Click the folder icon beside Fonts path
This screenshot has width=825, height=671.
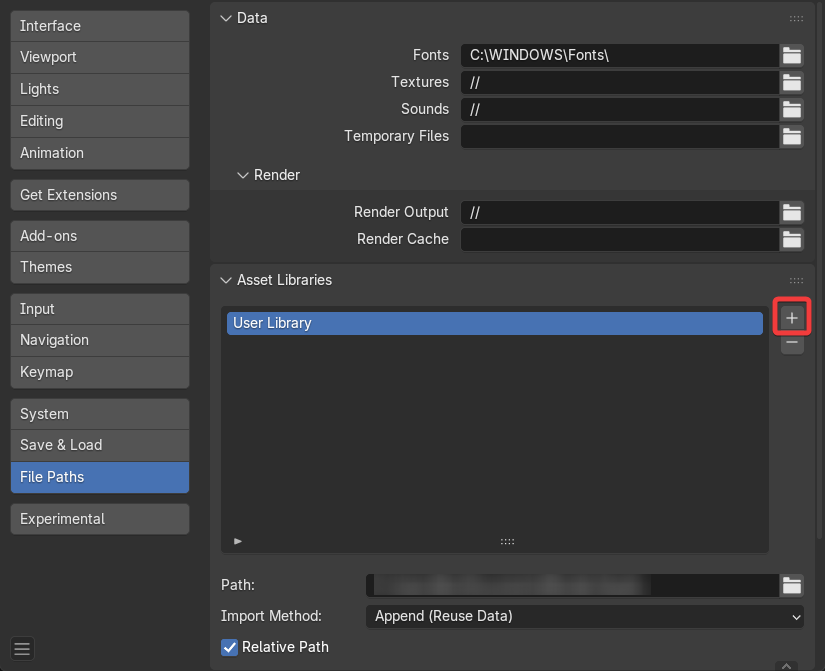792,55
